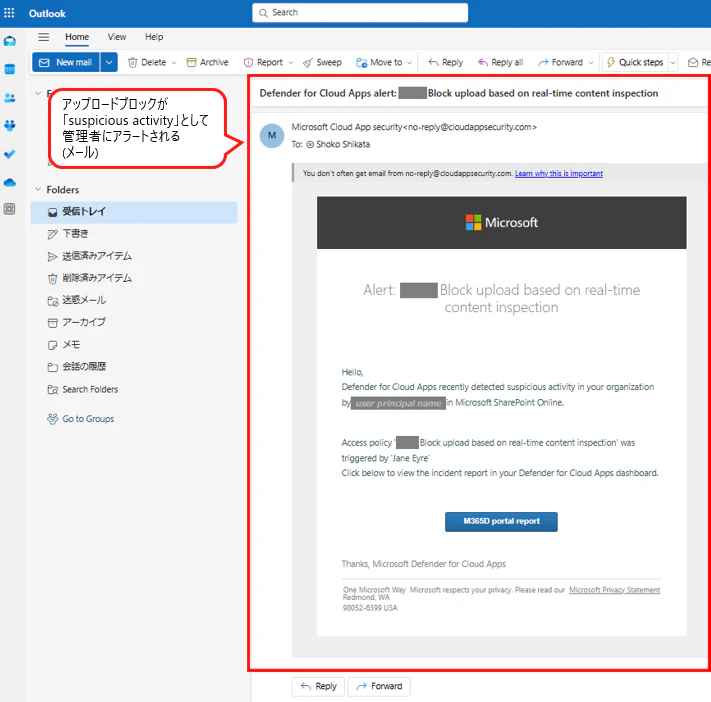
Task: Open the Calendar app in the sidebar
Action: pos(10,69)
